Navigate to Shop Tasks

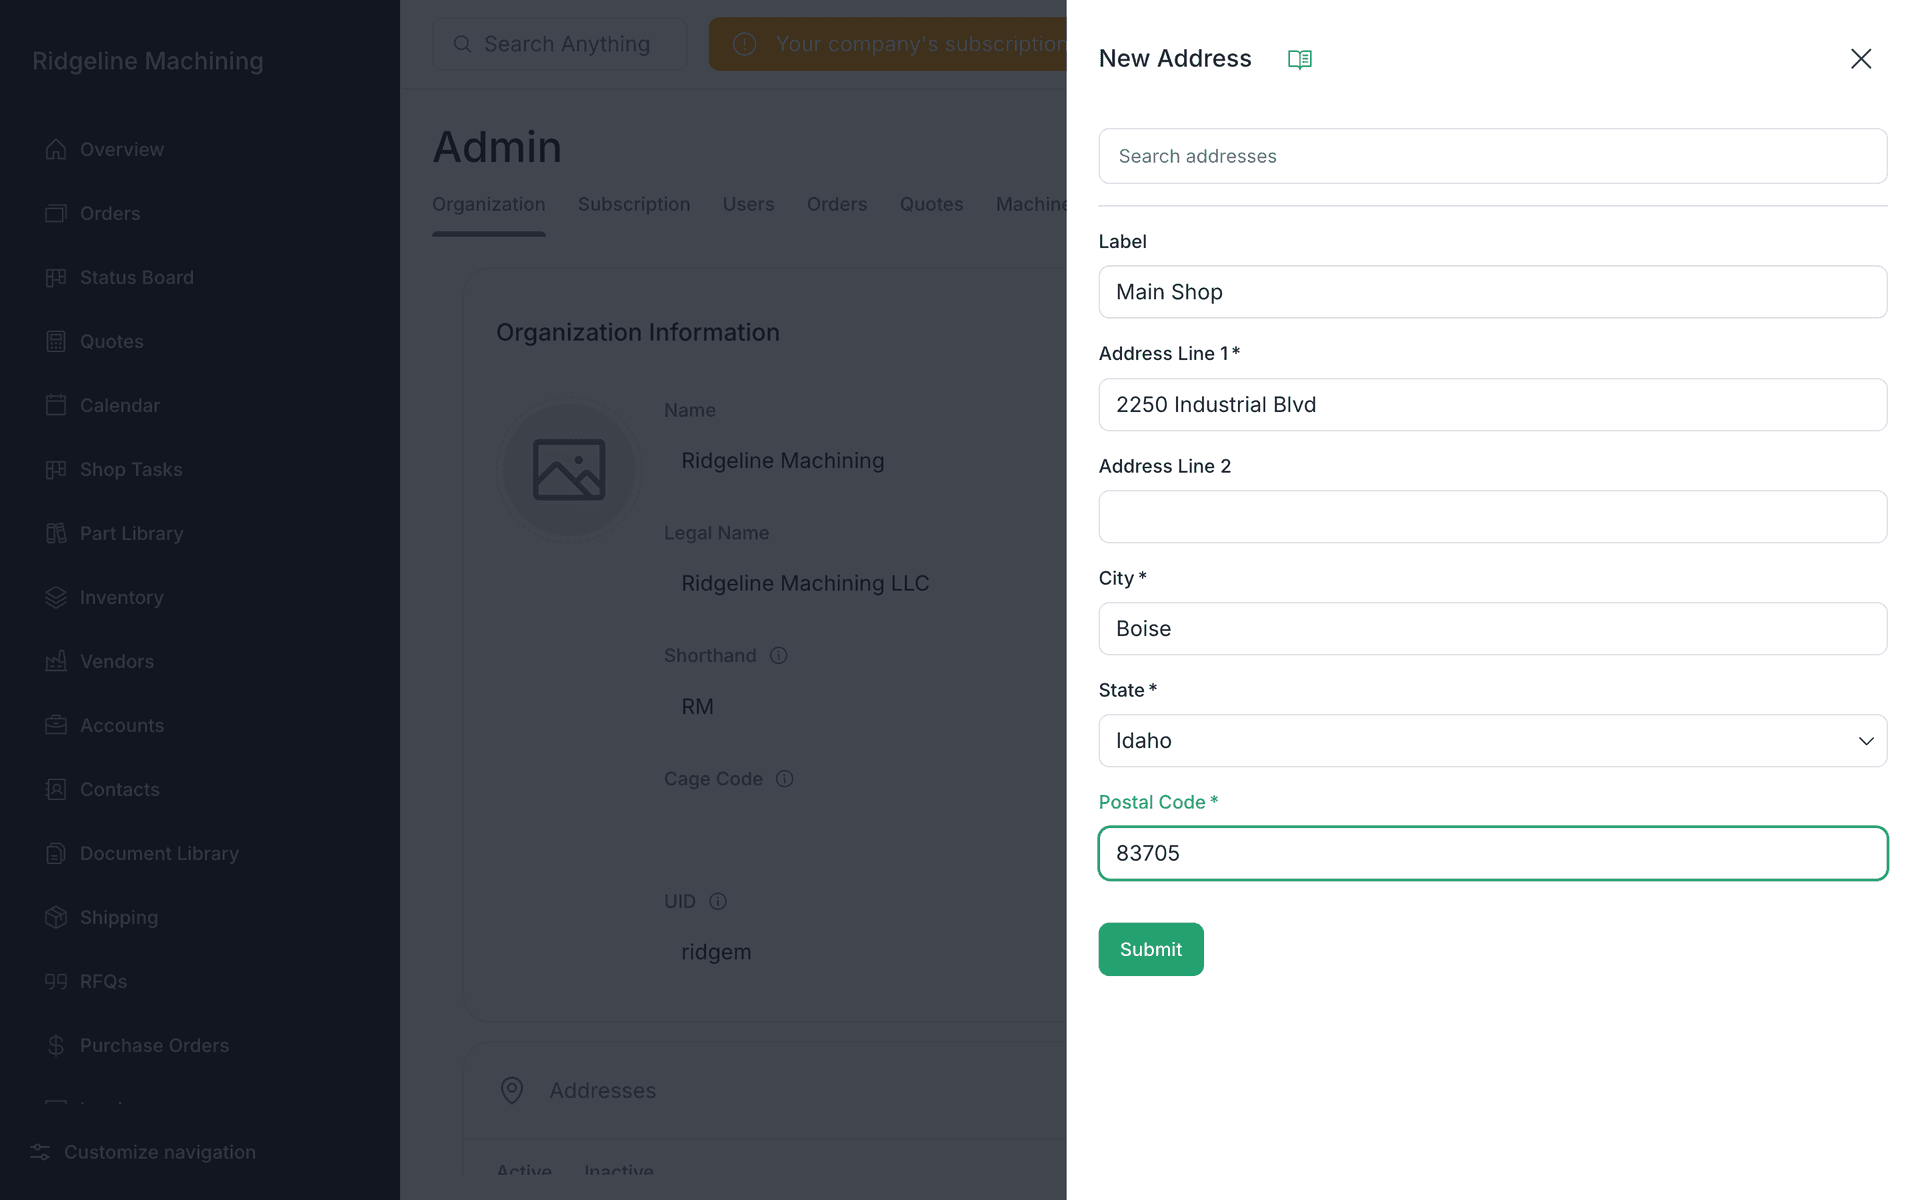(113, 469)
